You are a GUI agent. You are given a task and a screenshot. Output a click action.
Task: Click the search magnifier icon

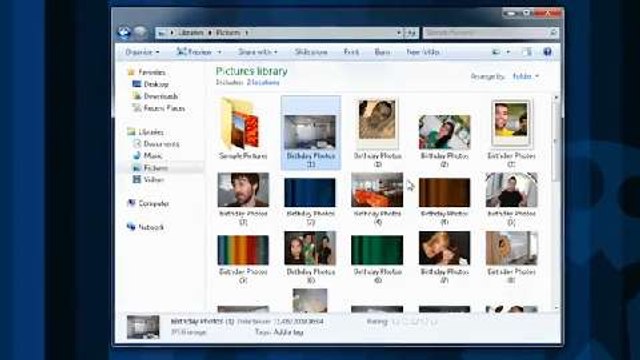click(x=553, y=33)
